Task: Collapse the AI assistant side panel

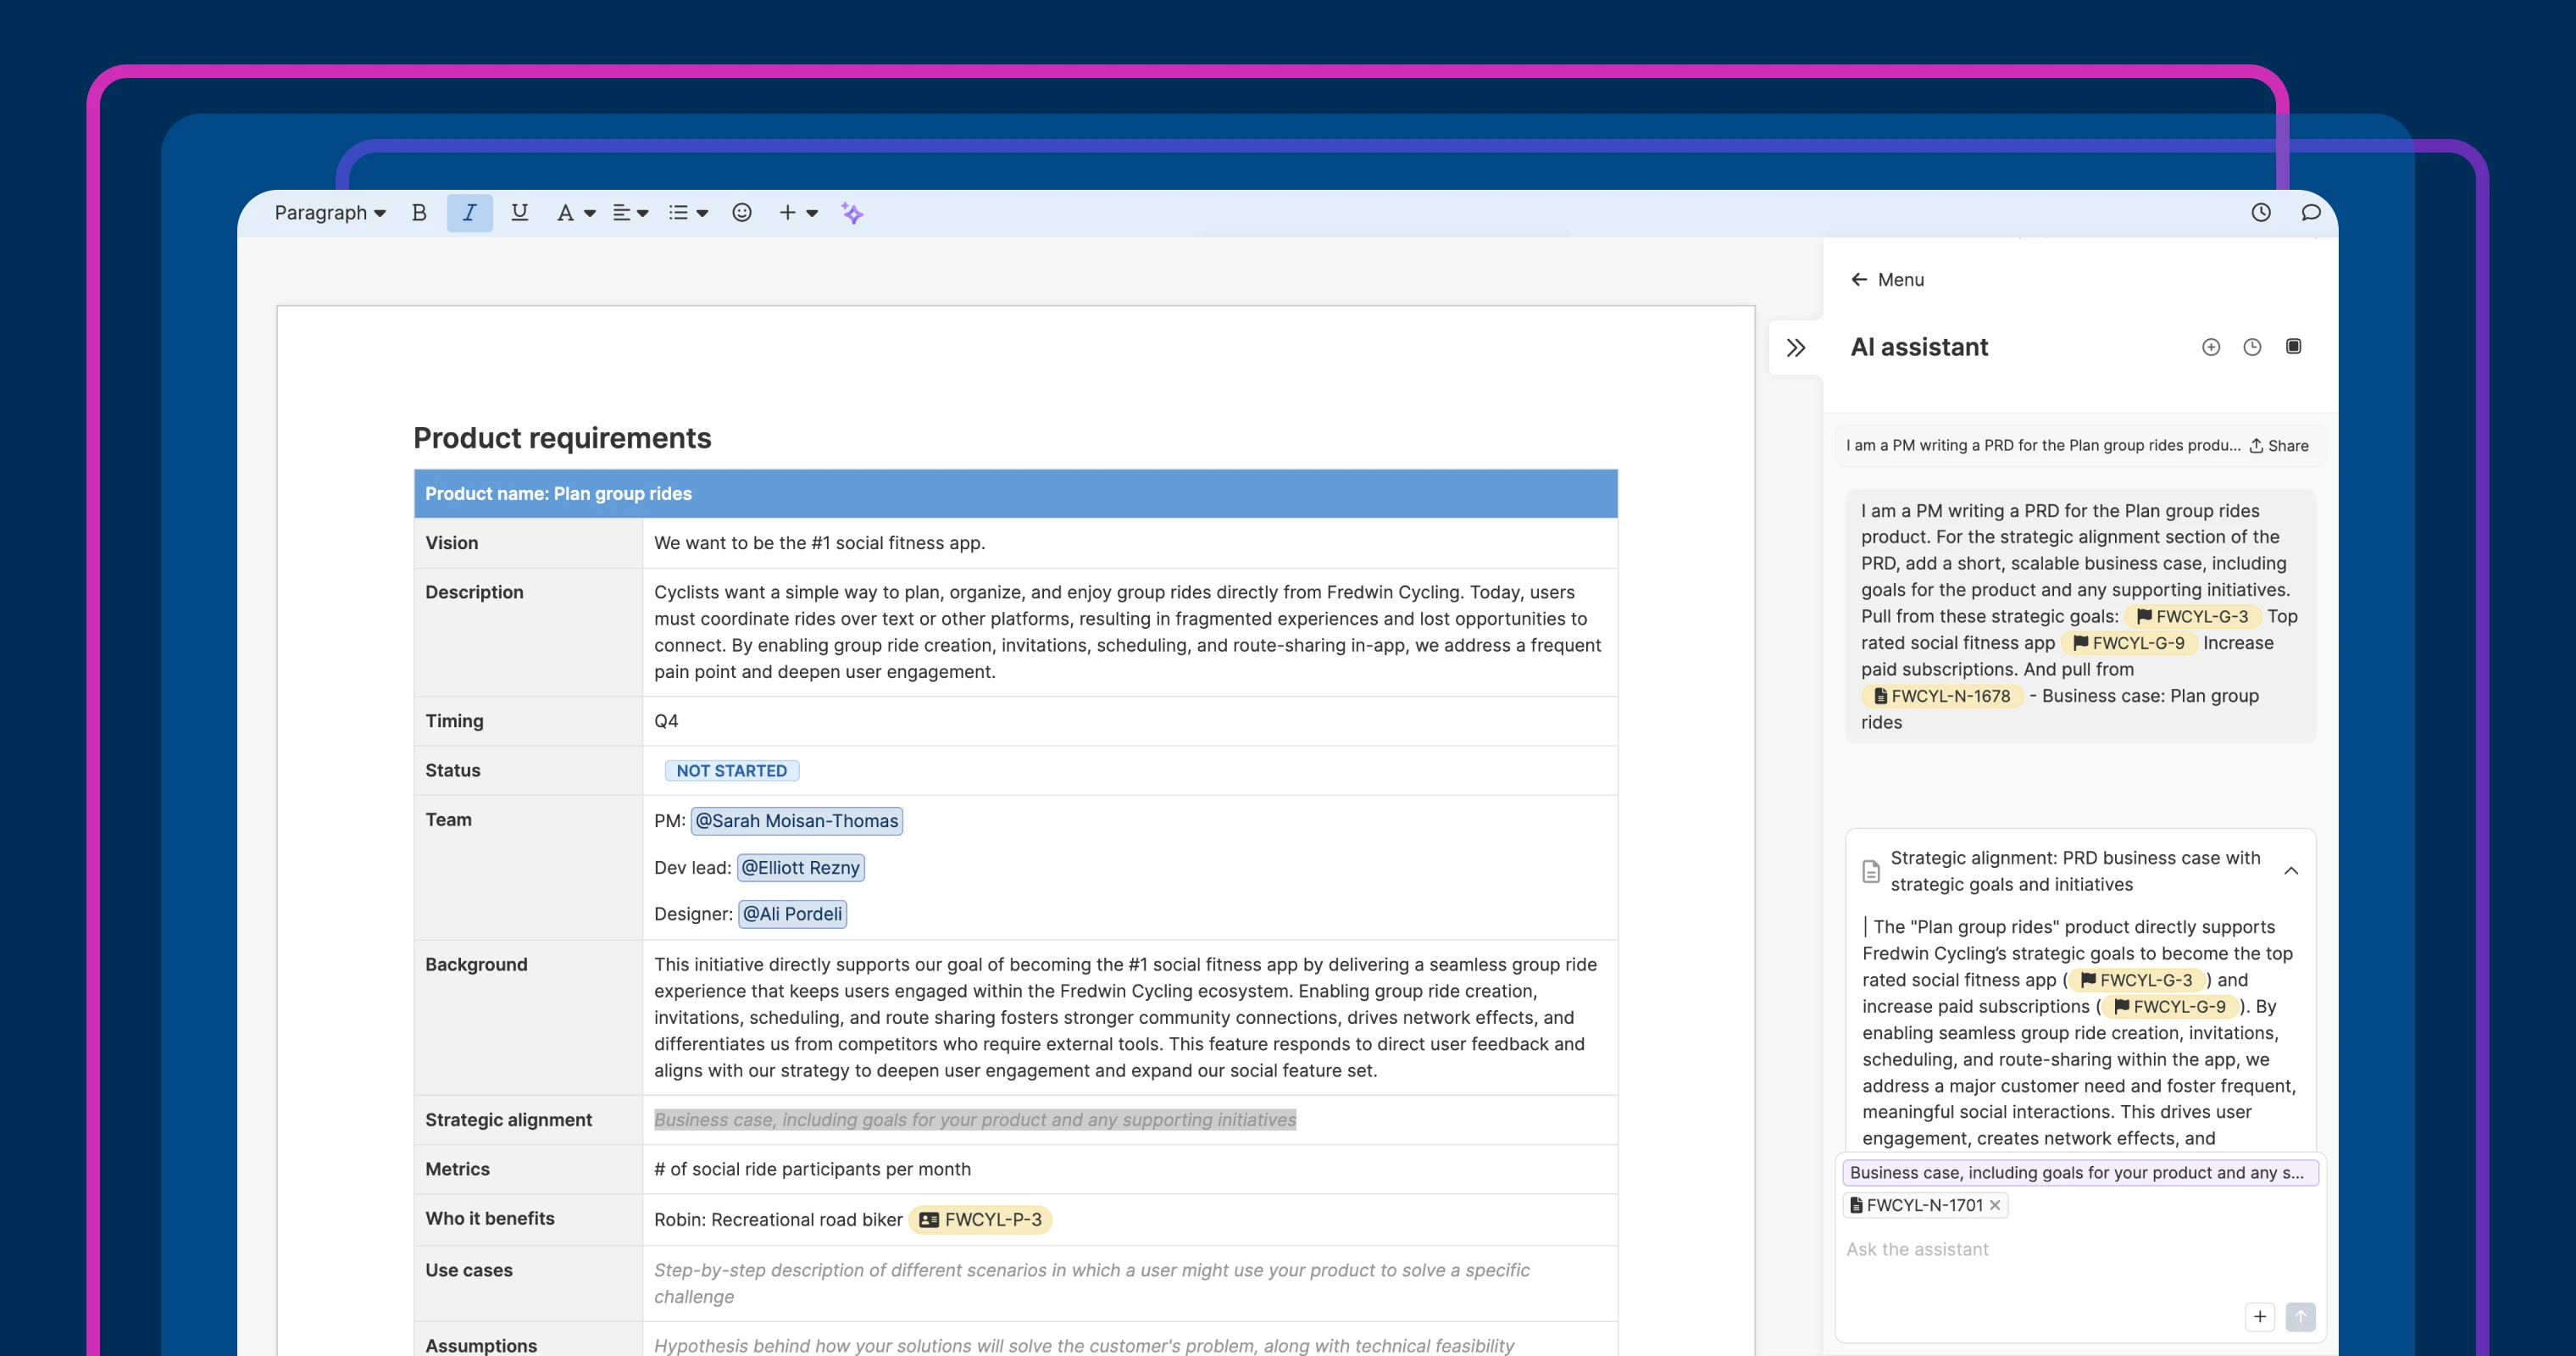Action: pyautogui.click(x=1796, y=348)
